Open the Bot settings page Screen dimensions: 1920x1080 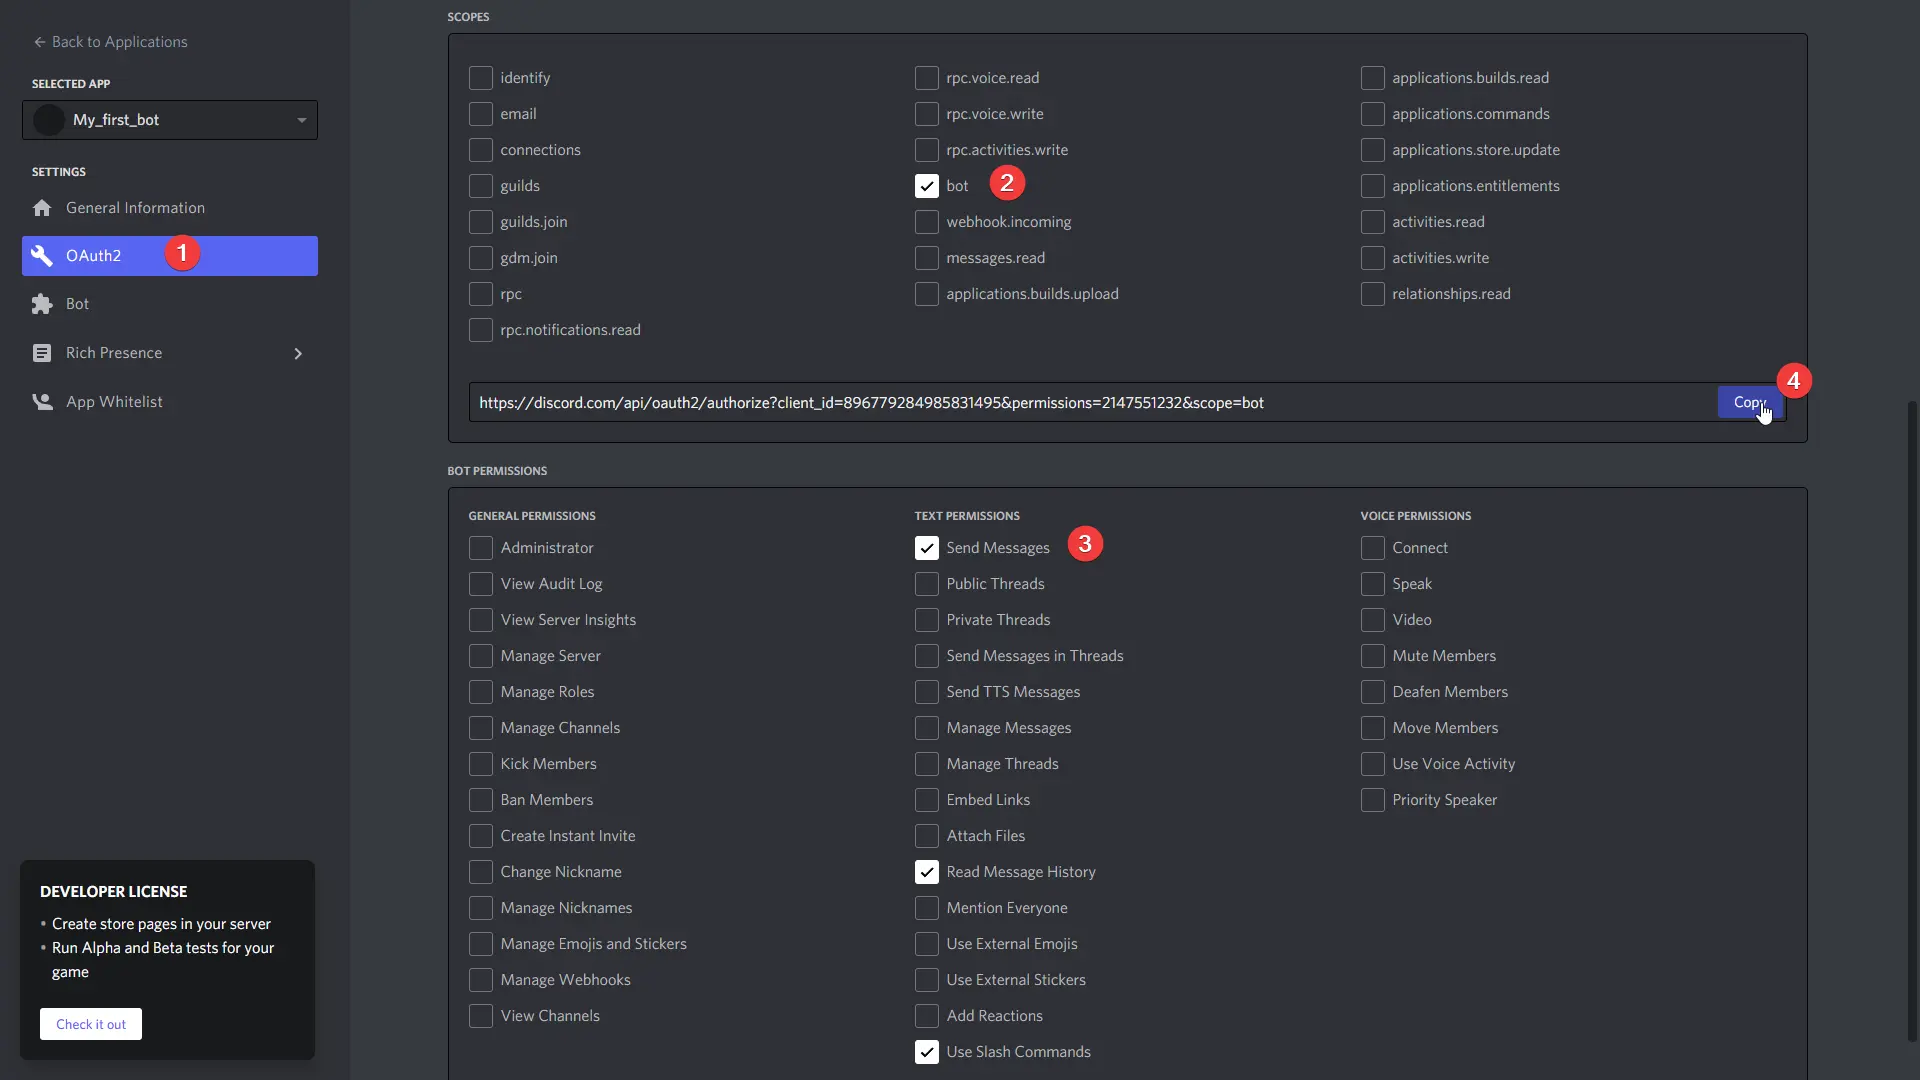coord(78,304)
